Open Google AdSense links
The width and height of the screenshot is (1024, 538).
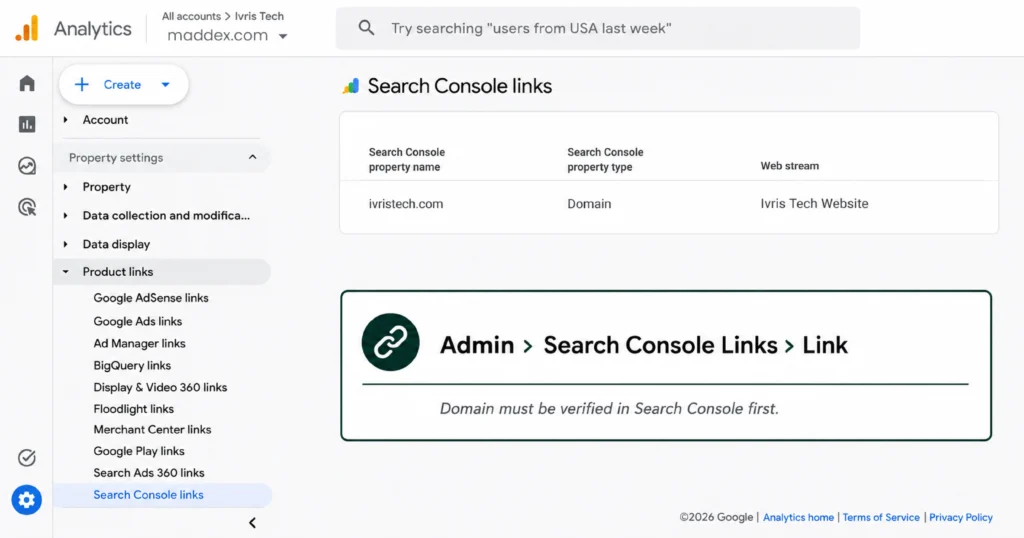(151, 298)
